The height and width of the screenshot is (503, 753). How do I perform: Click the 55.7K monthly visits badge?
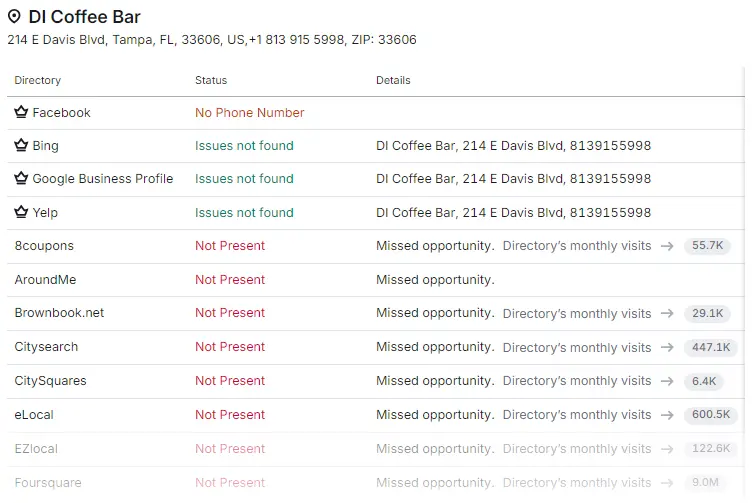[707, 245]
